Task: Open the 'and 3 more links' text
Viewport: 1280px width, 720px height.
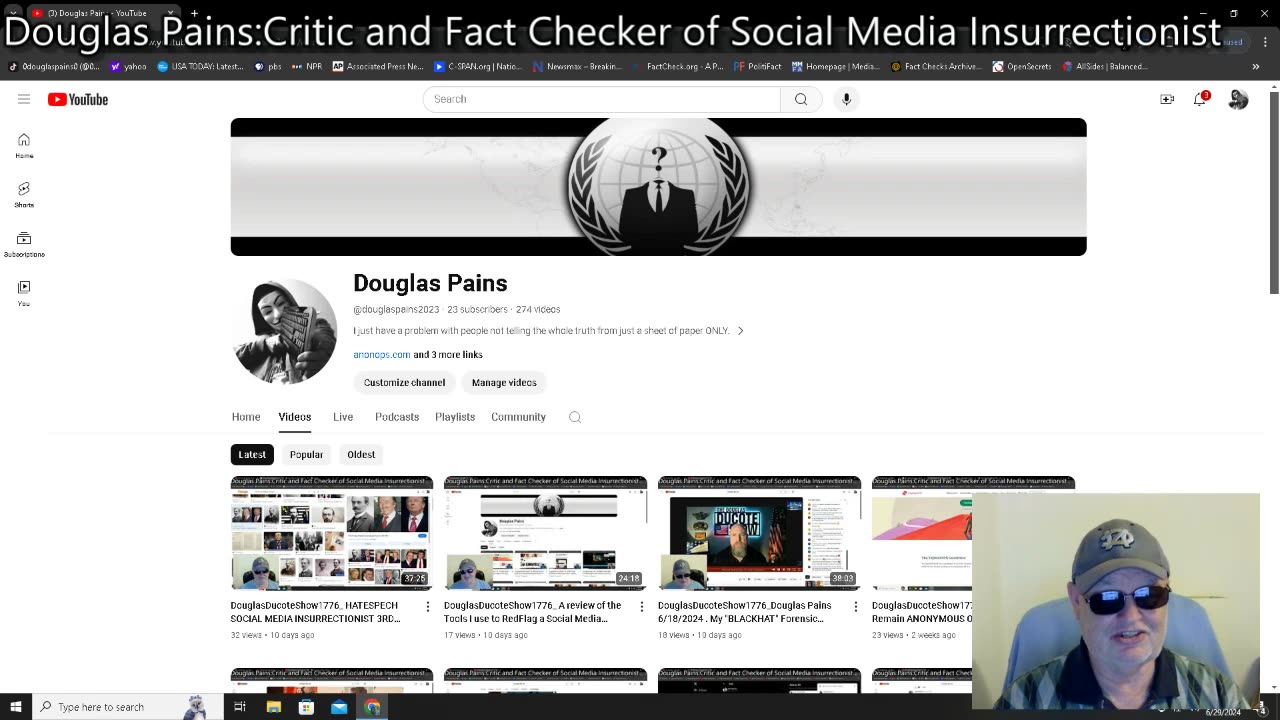Action: 448,354
